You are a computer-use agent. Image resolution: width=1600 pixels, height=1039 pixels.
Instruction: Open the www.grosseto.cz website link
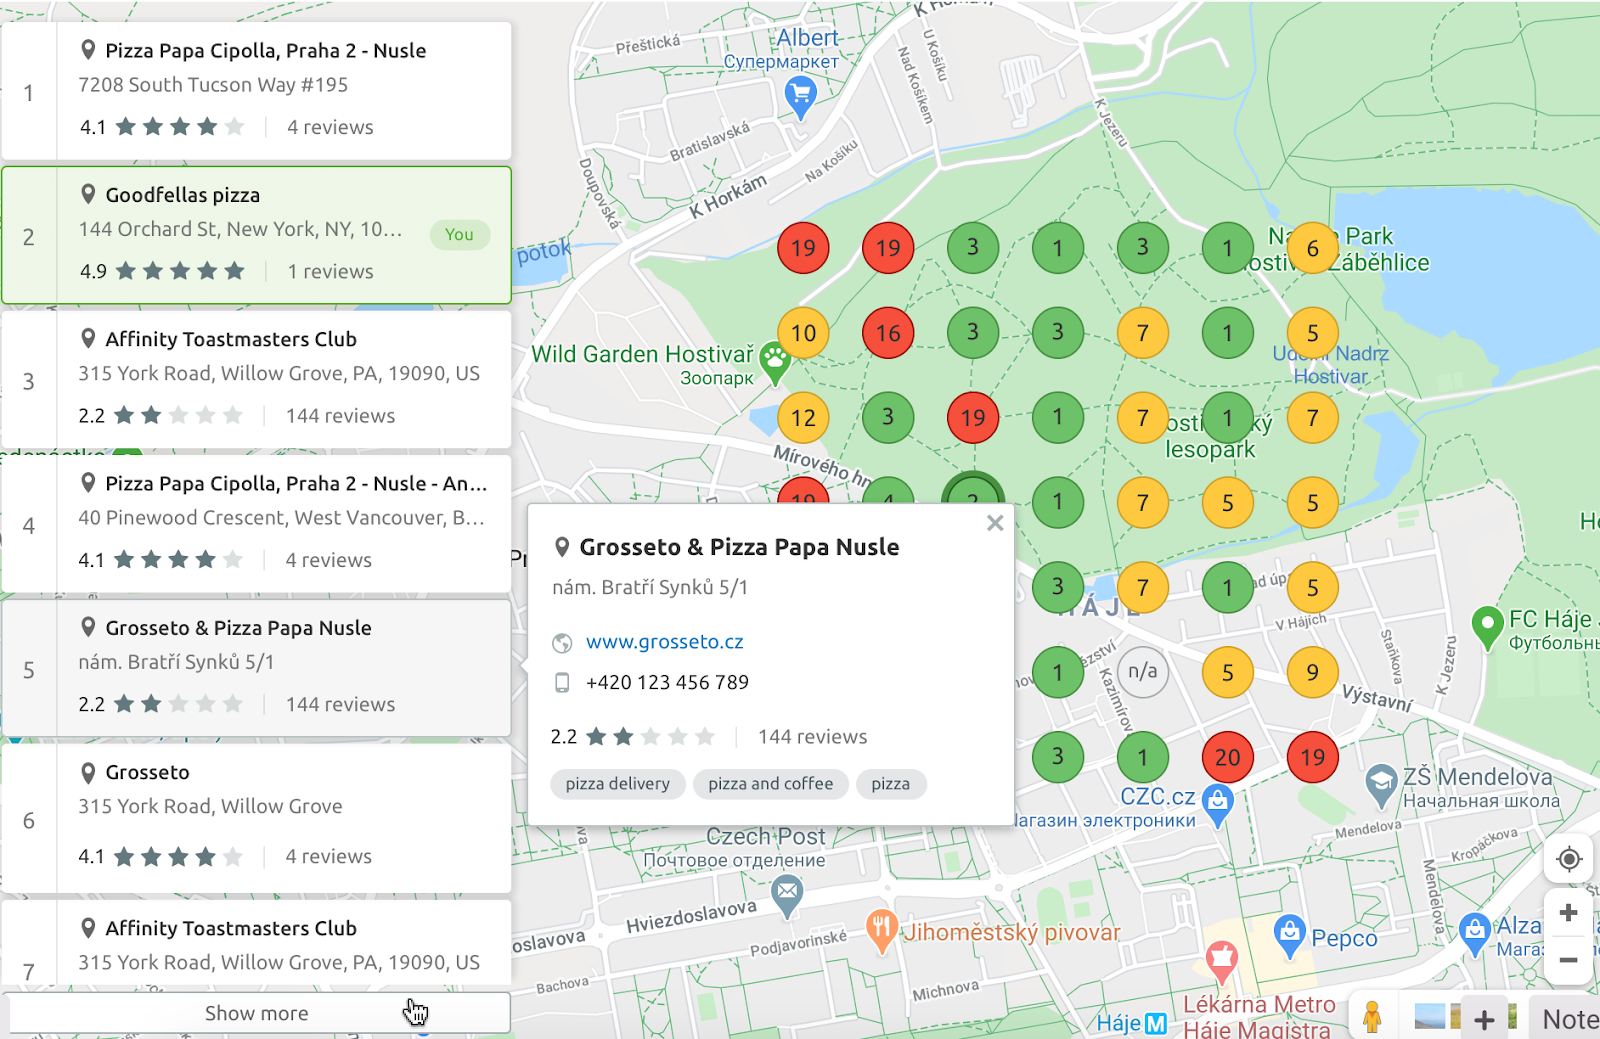tap(664, 641)
